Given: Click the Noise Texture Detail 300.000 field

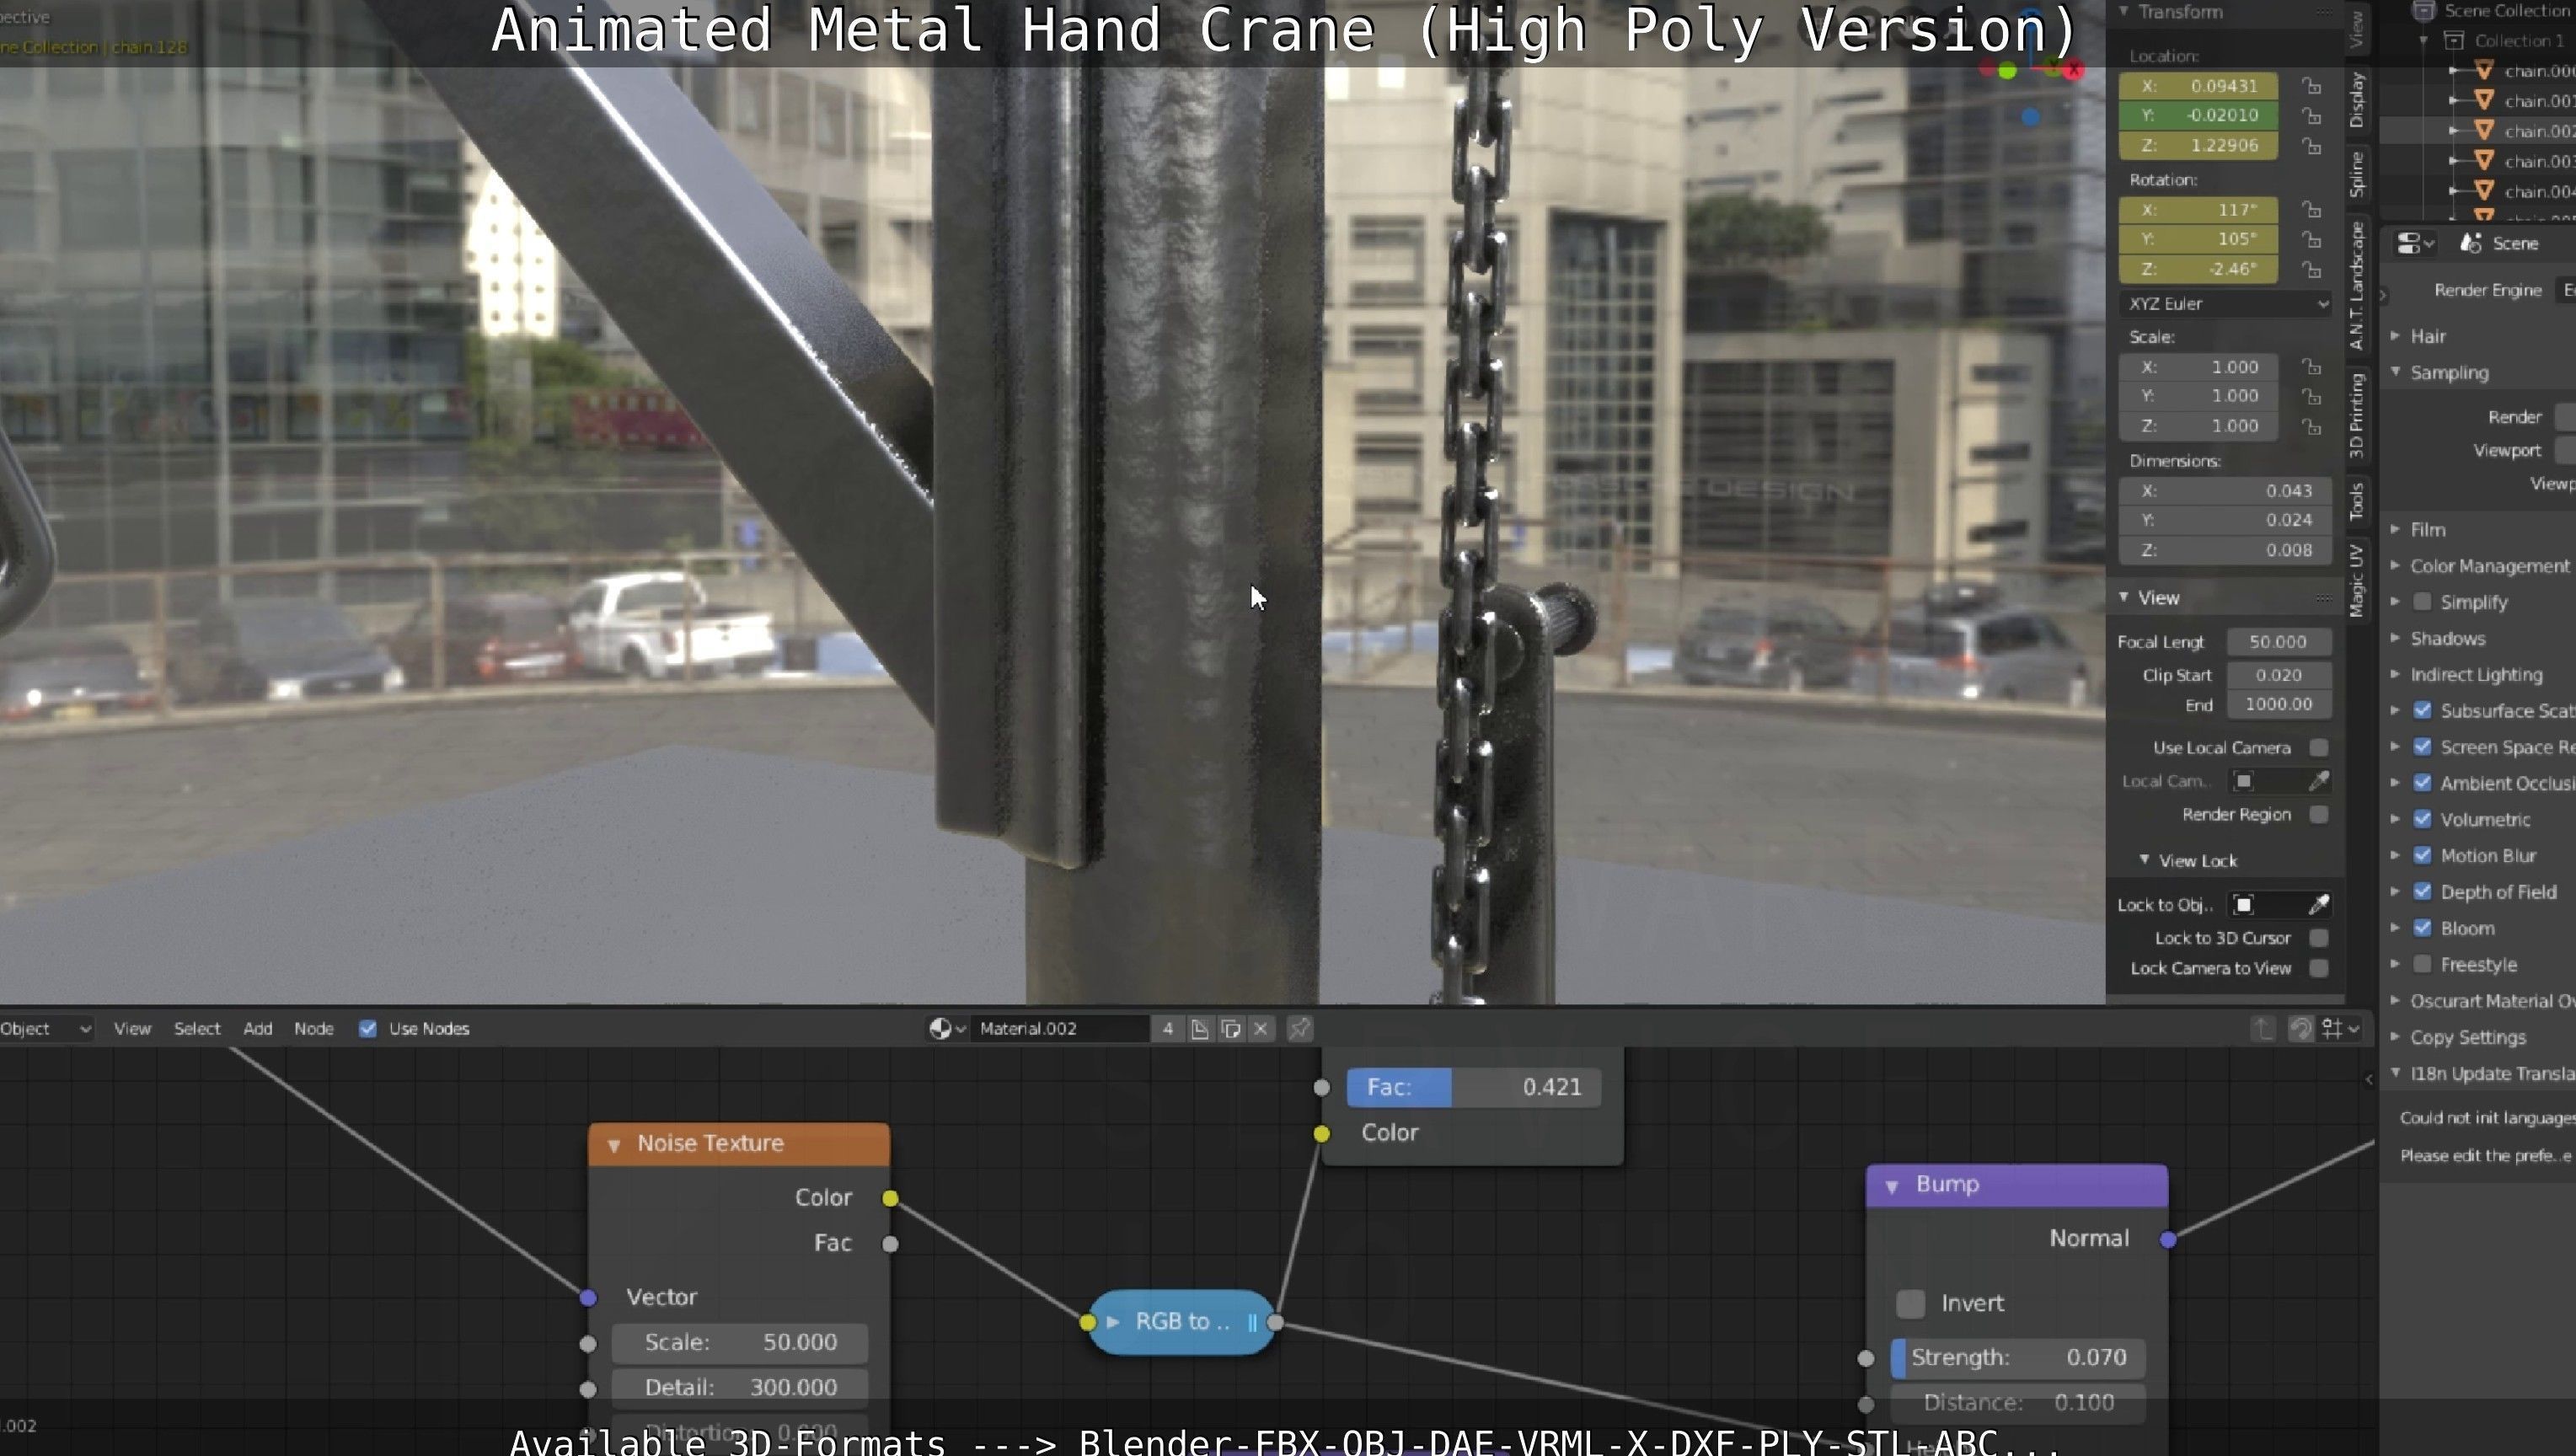Looking at the screenshot, I should point(740,1387).
